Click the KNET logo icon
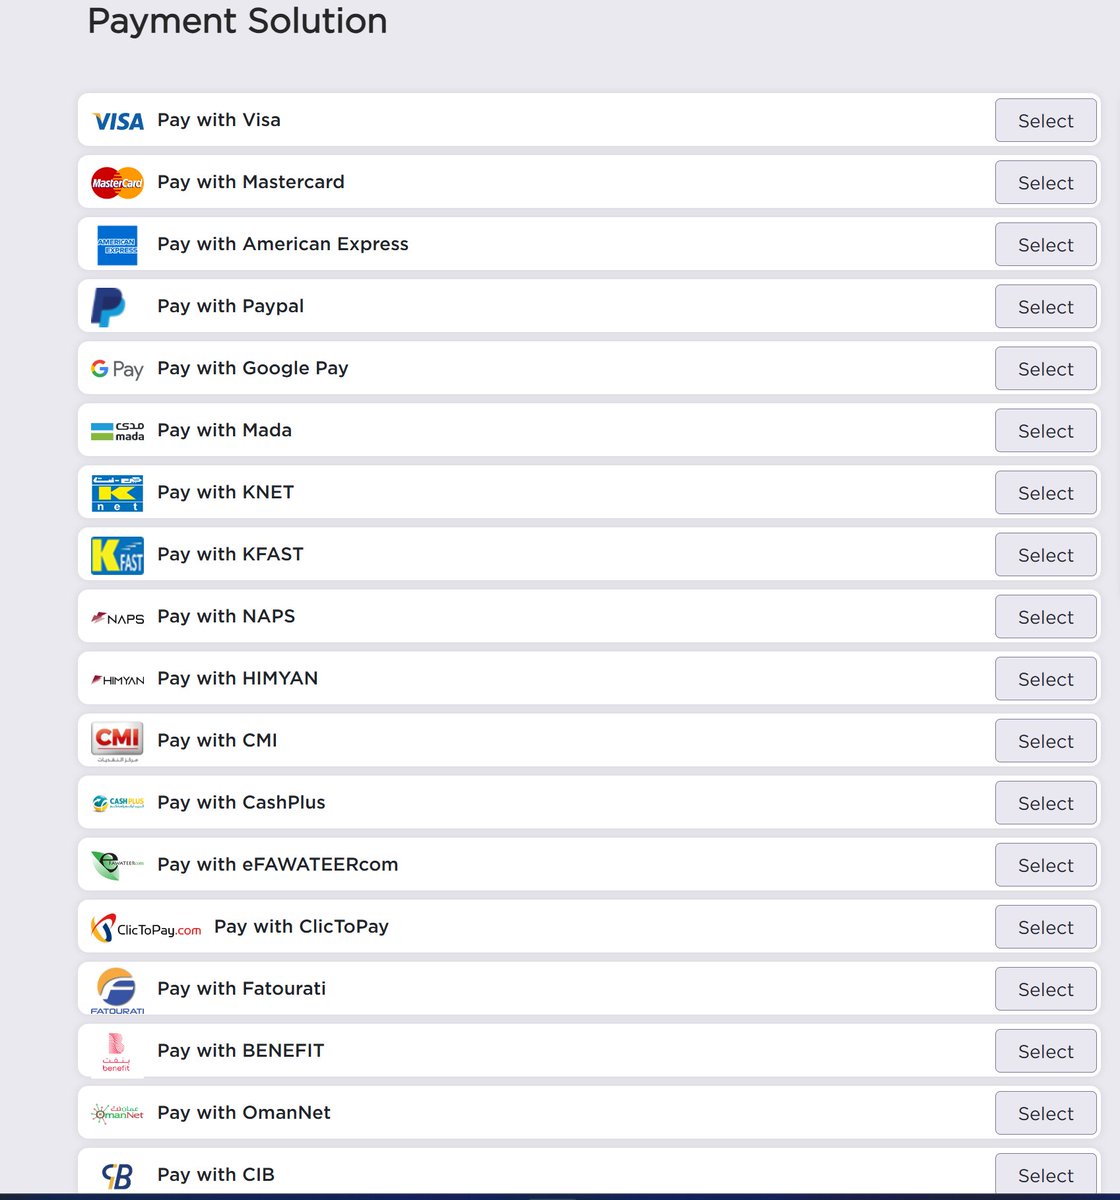Screen dimensions: 1120x1200 click(x=117, y=493)
